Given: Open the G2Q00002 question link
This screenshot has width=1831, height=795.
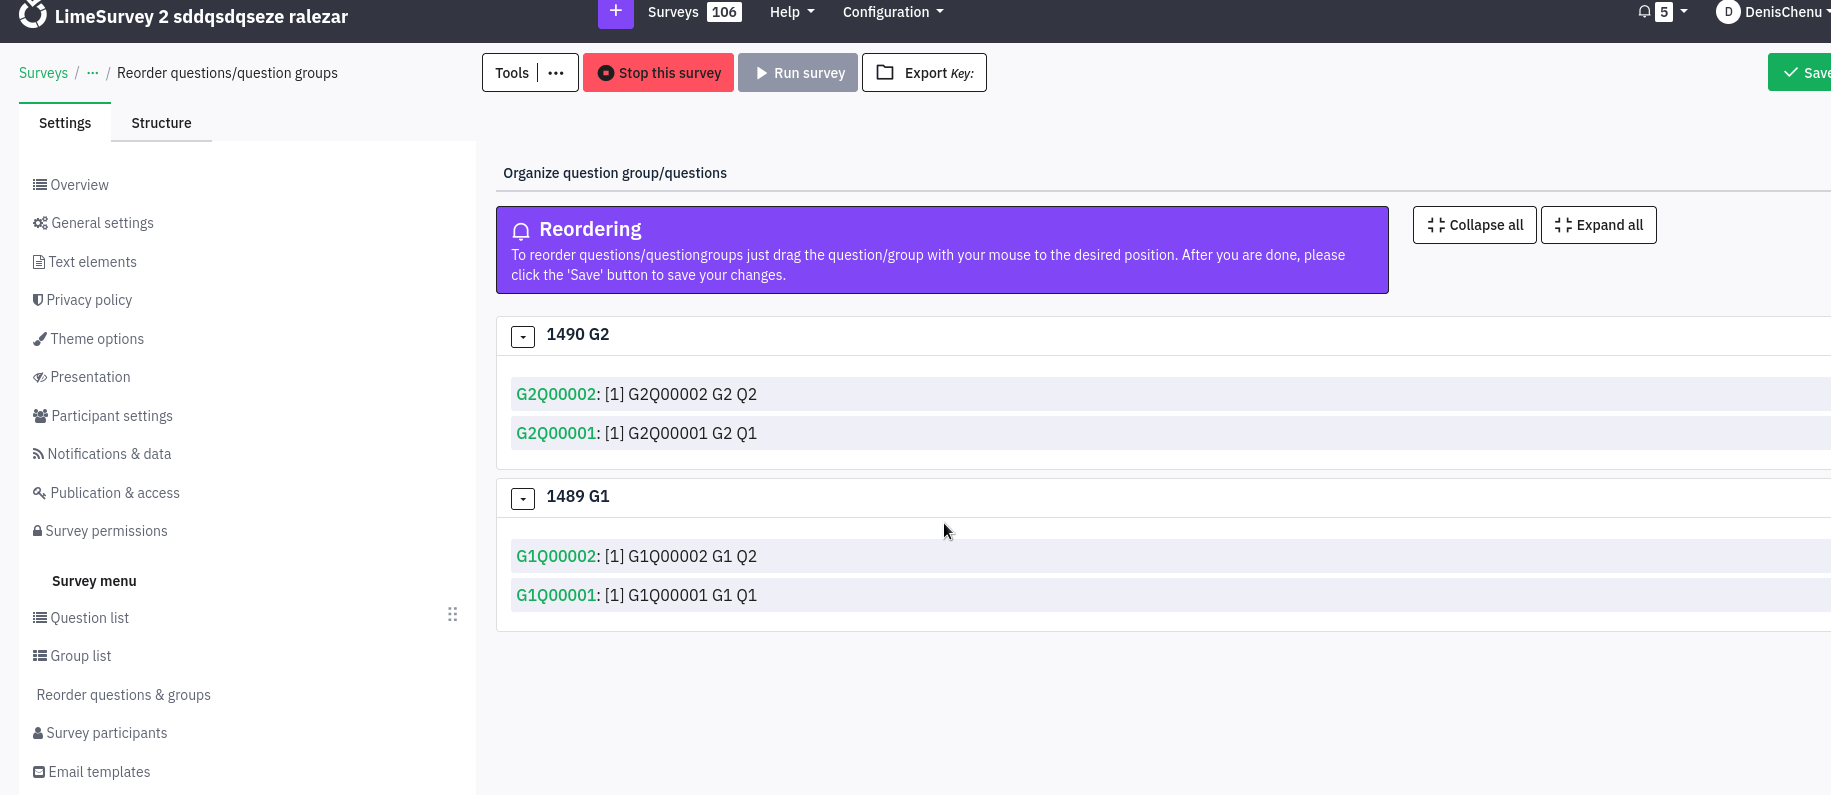Looking at the screenshot, I should tap(556, 394).
